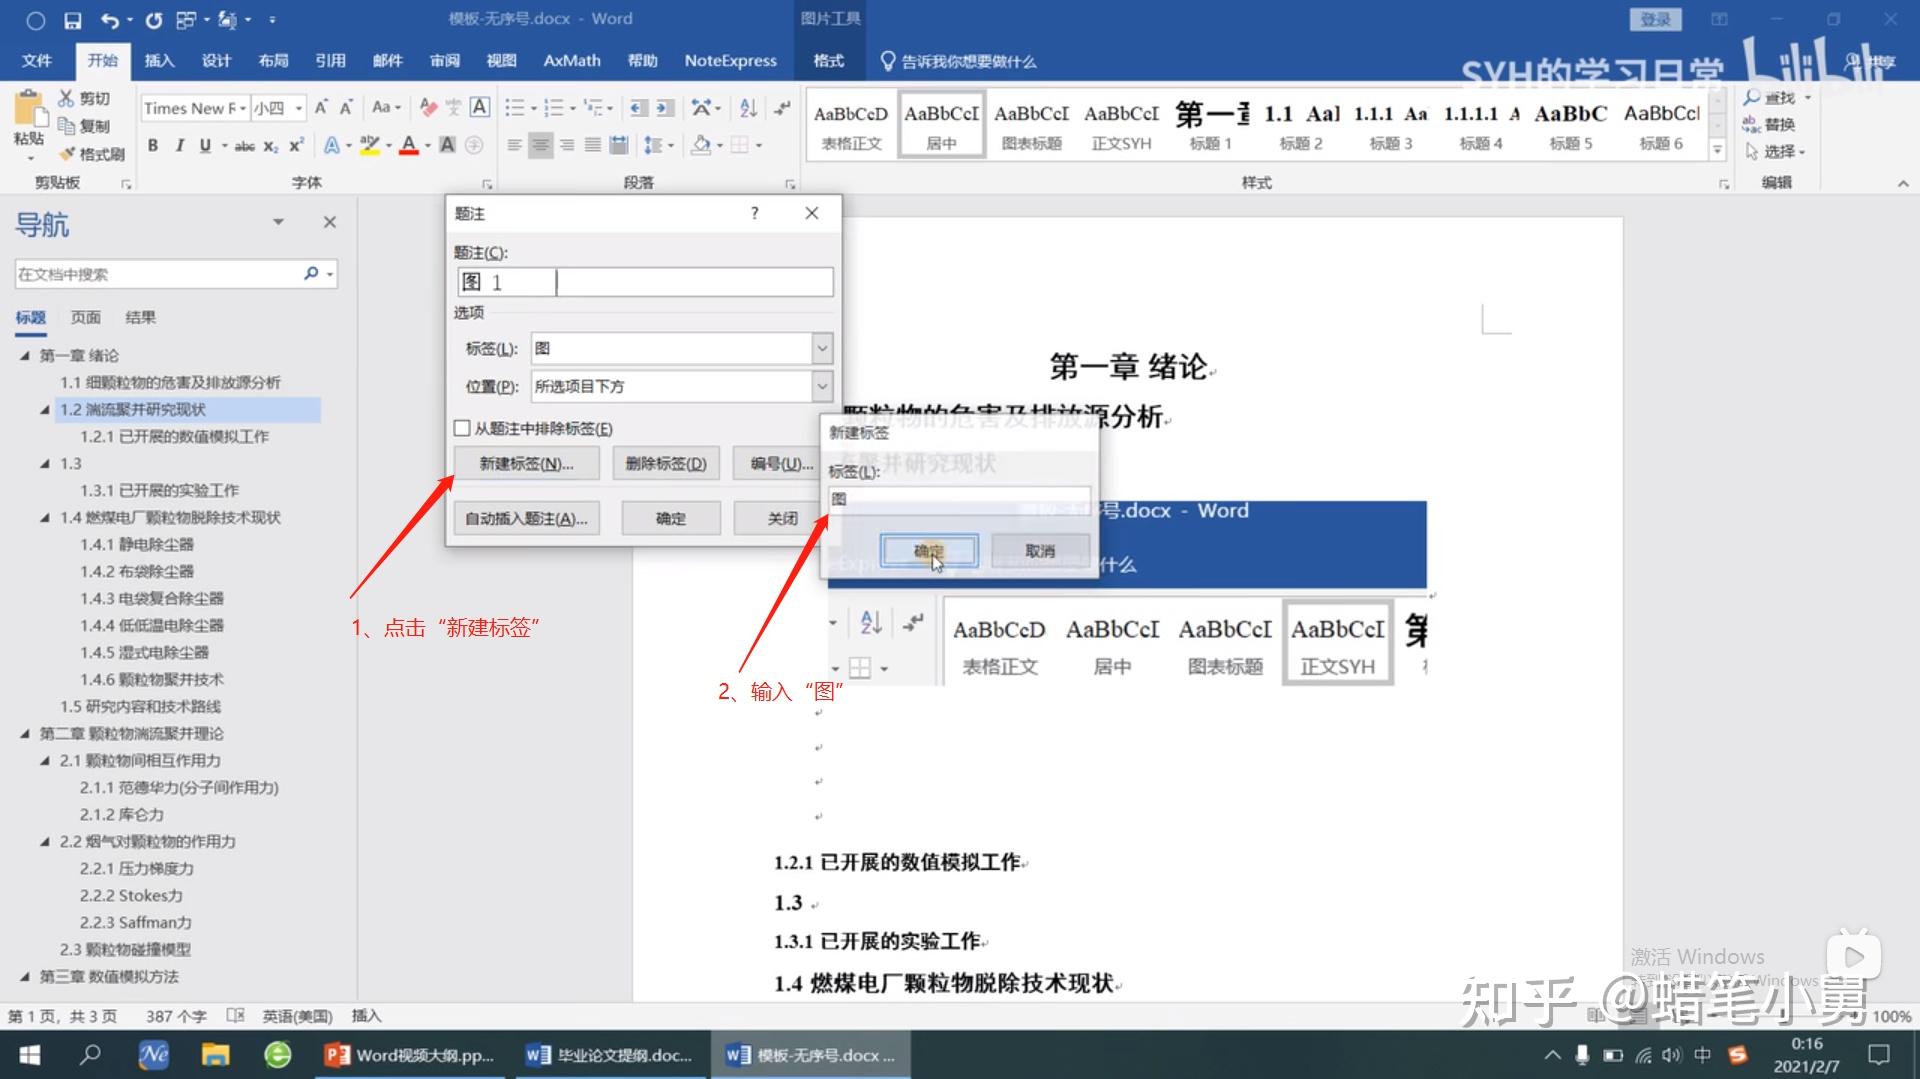Apply superscript formatting

click(296, 145)
